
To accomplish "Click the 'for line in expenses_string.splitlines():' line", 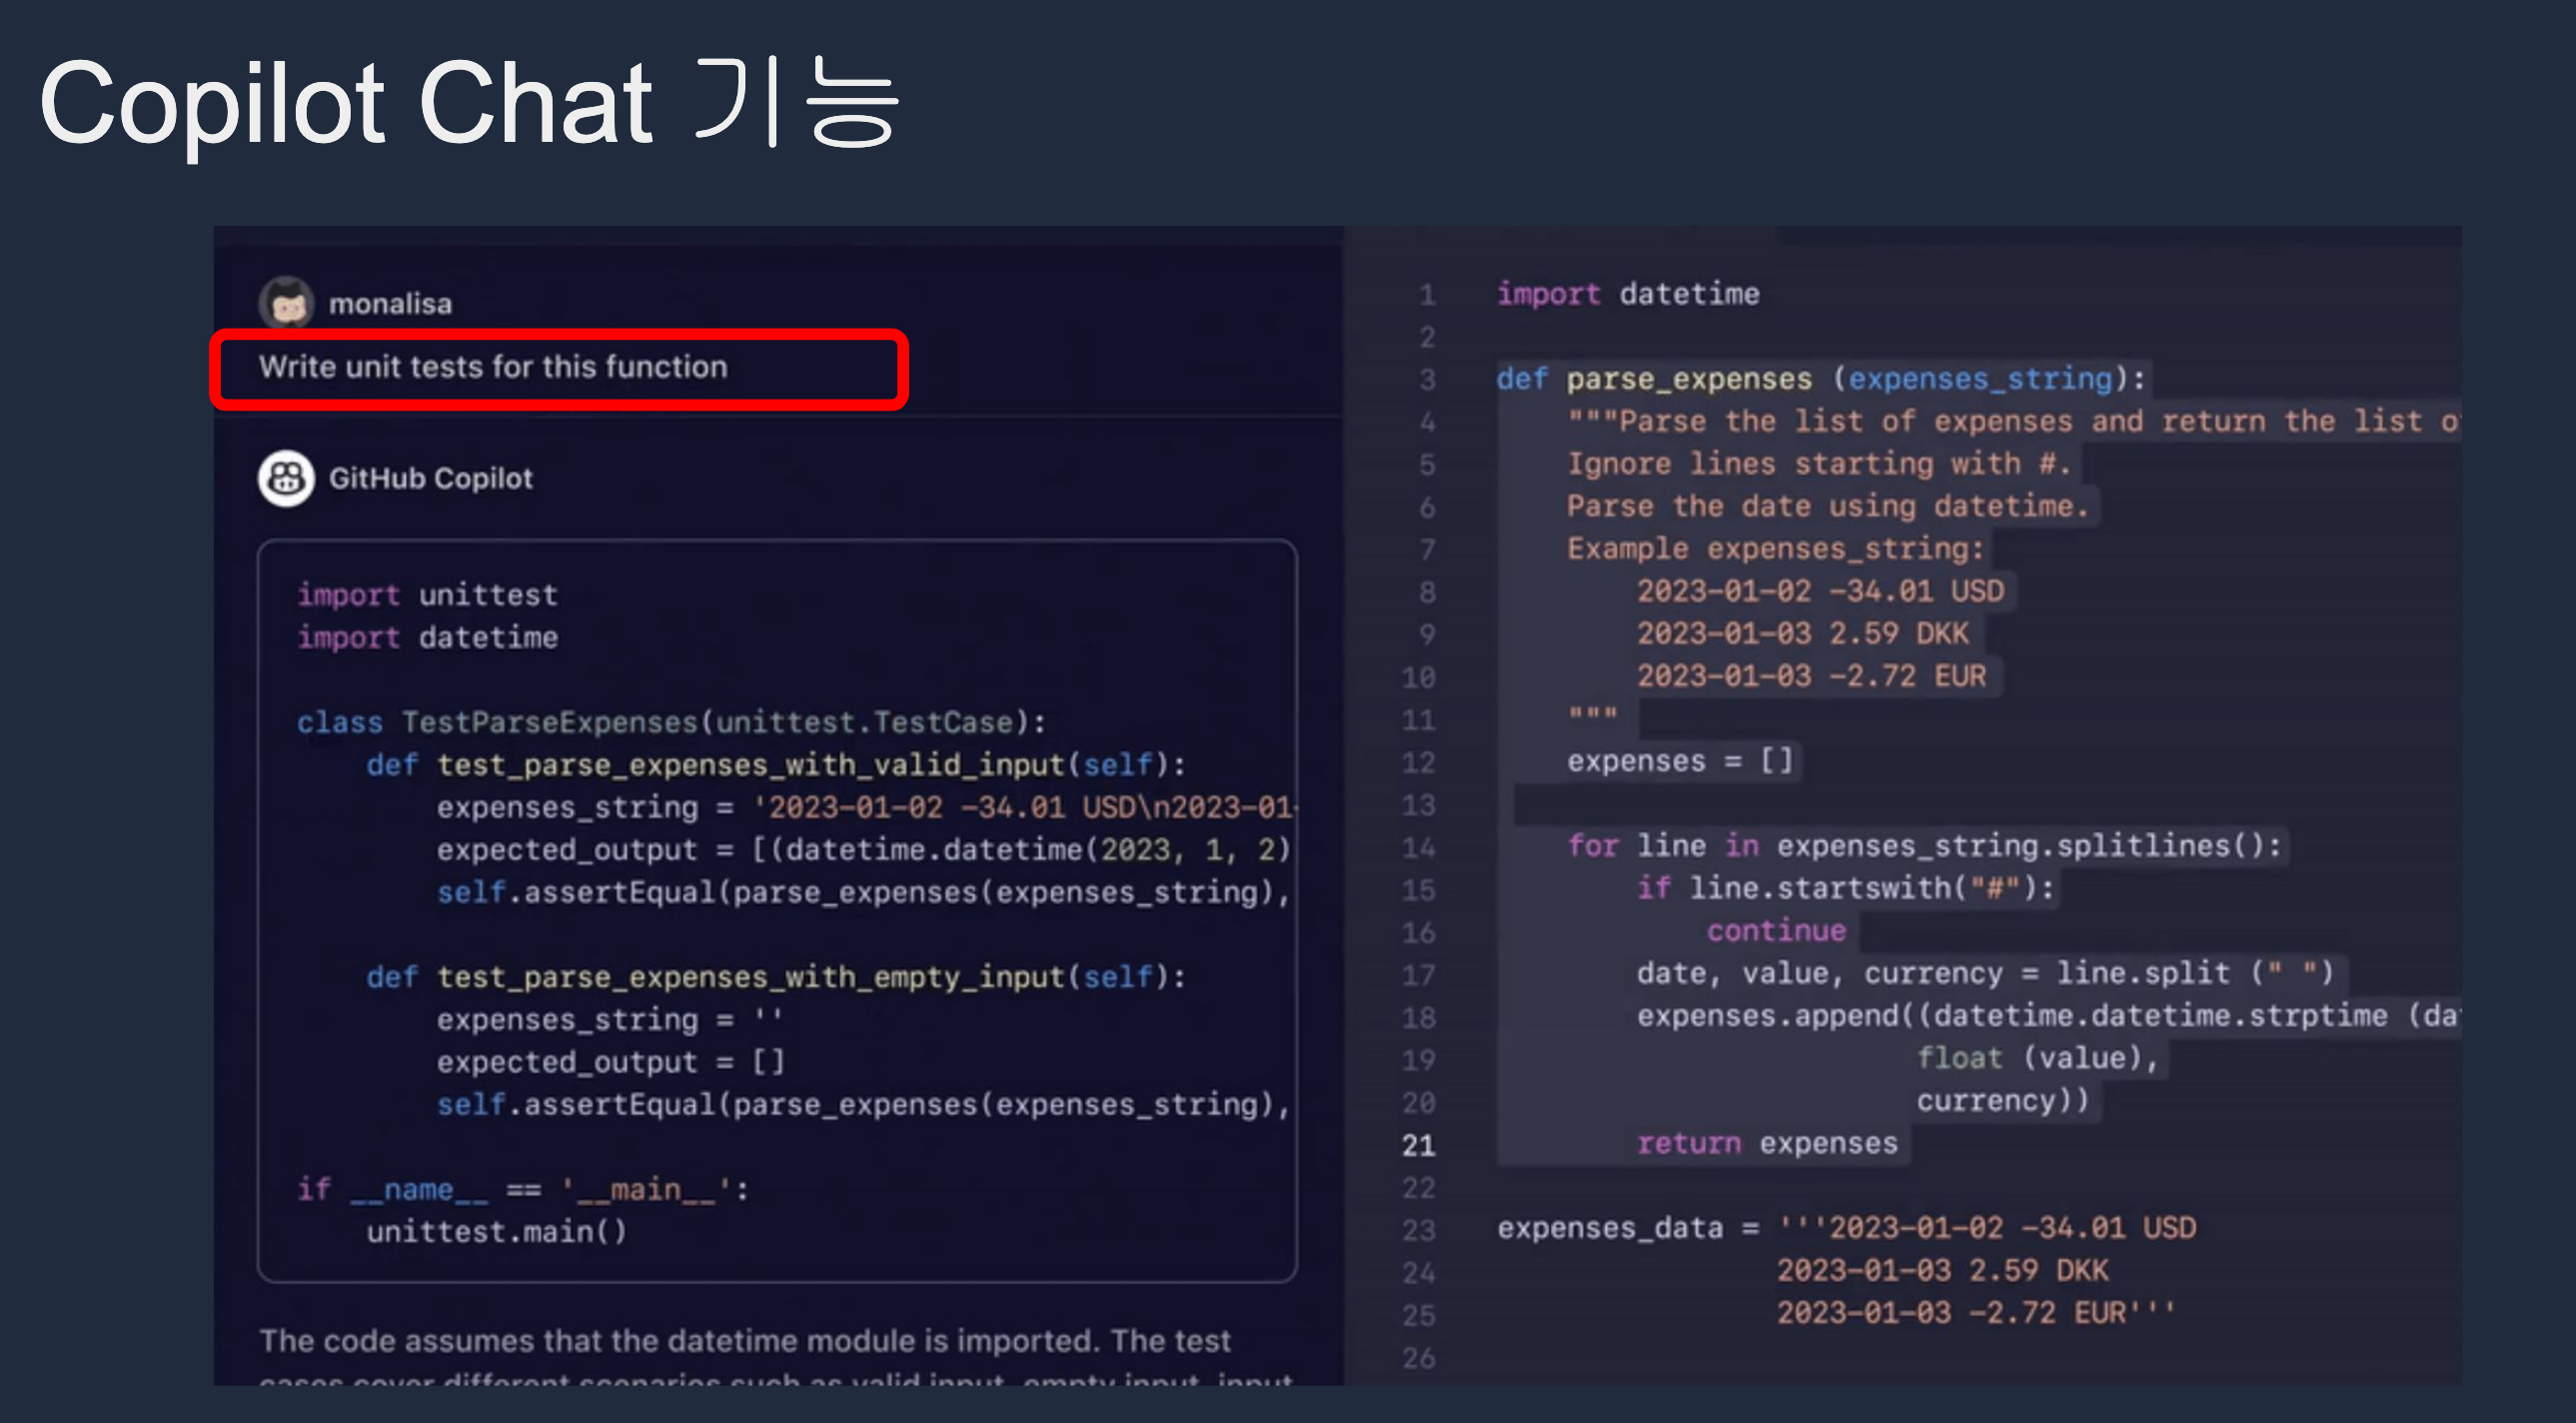I will [x=1924, y=846].
